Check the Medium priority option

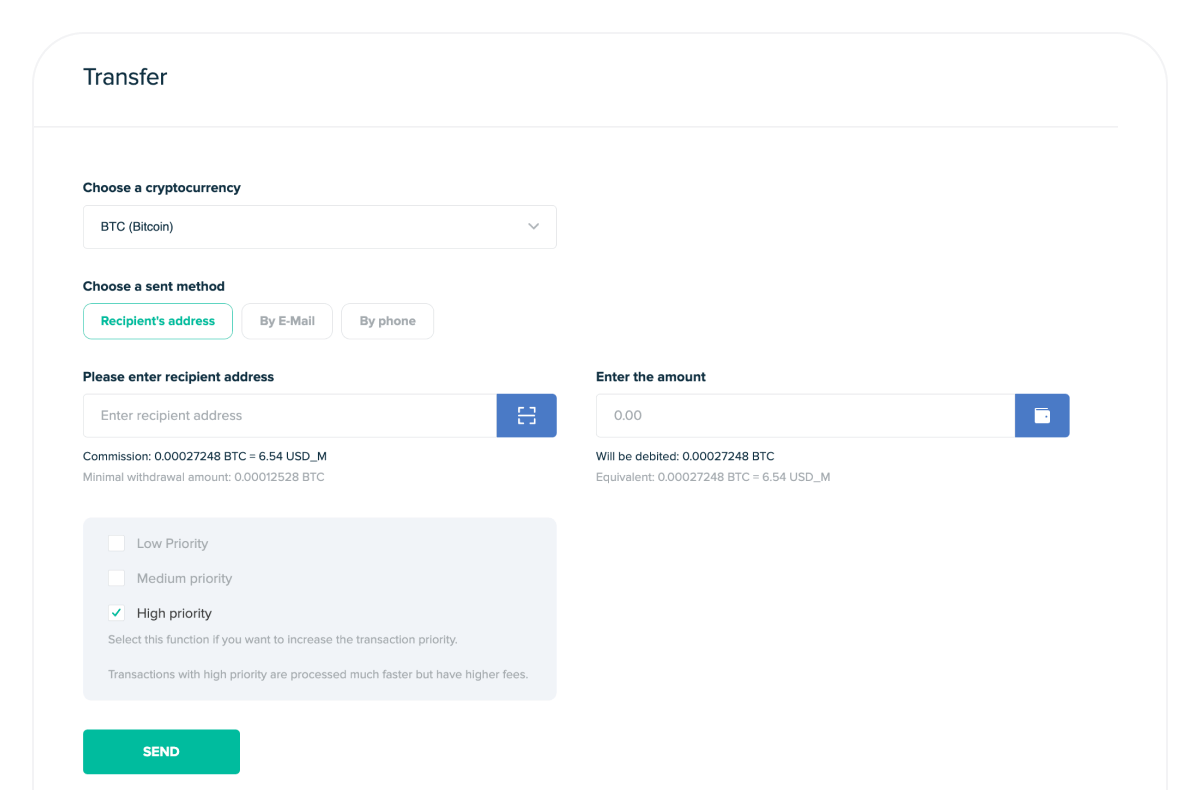(x=116, y=578)
